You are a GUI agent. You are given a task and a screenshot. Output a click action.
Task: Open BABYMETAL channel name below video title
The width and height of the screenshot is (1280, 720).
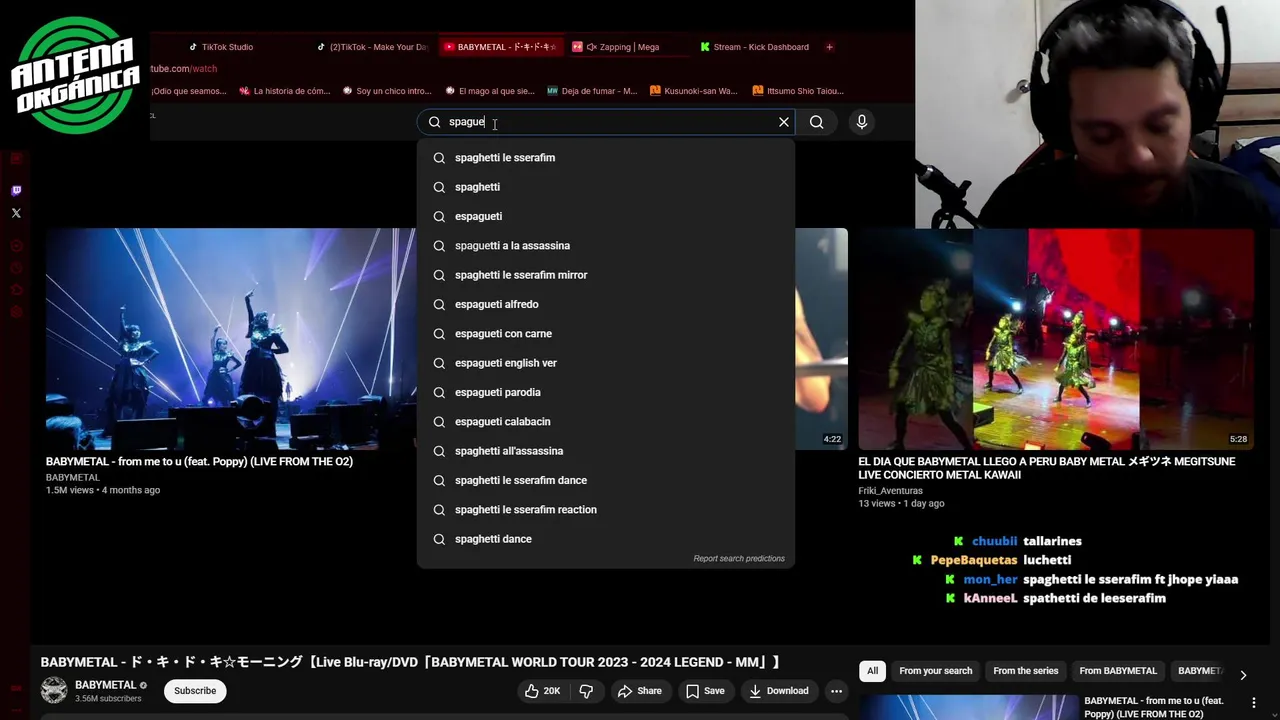(105, 685)
